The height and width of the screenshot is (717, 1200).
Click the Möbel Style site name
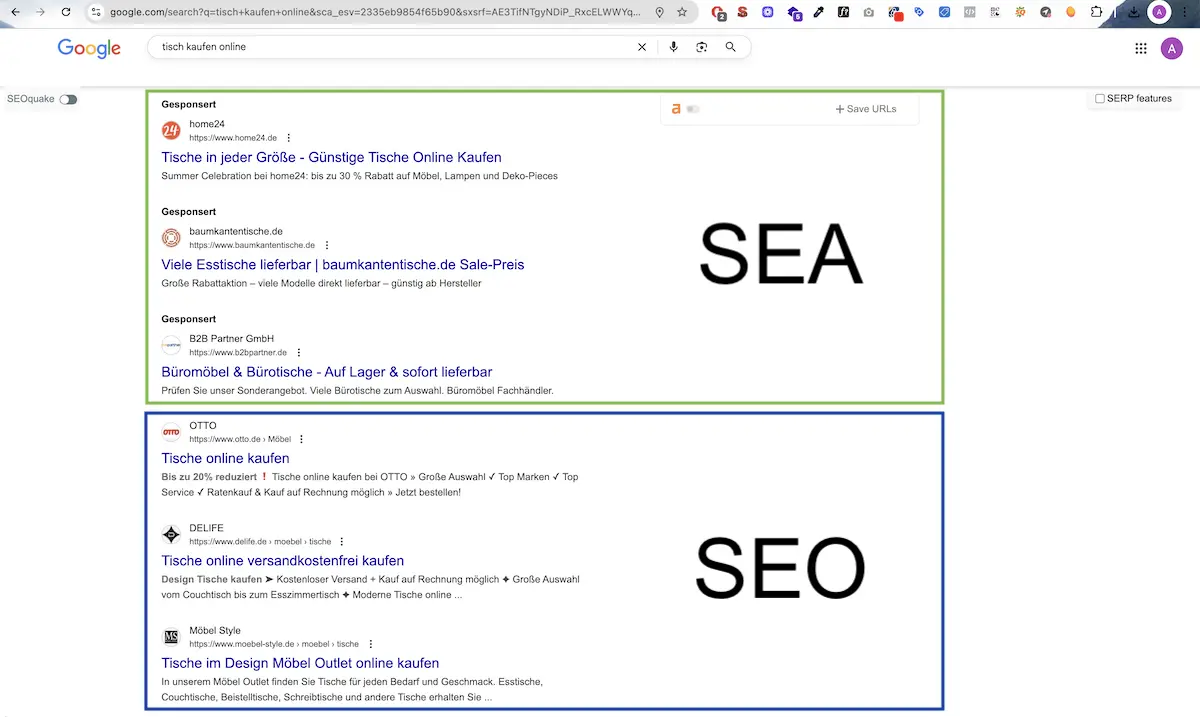pos(215,631)
